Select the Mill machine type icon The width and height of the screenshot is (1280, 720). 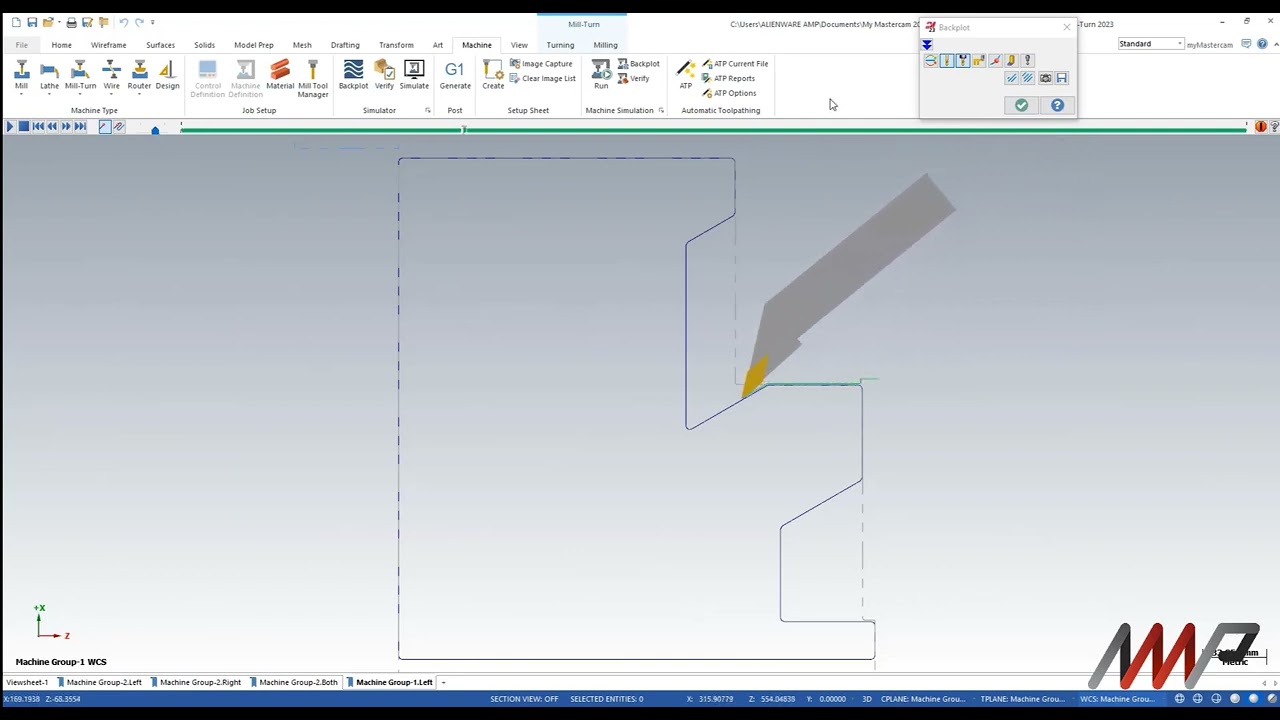coord(21,69)
